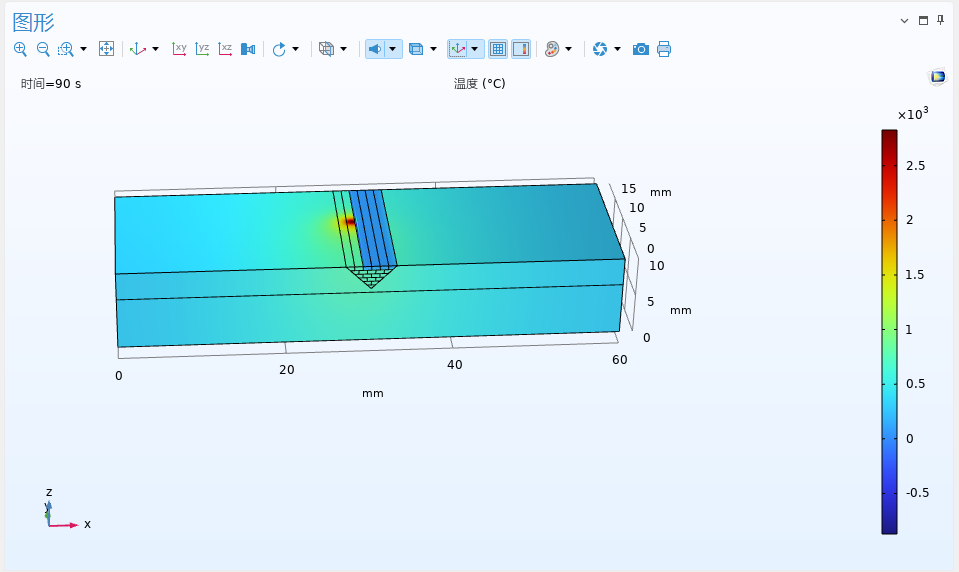Click the red weld hotspot on the plate
Viewport: 959px width, 572px height.
click(x=350, y=221)
